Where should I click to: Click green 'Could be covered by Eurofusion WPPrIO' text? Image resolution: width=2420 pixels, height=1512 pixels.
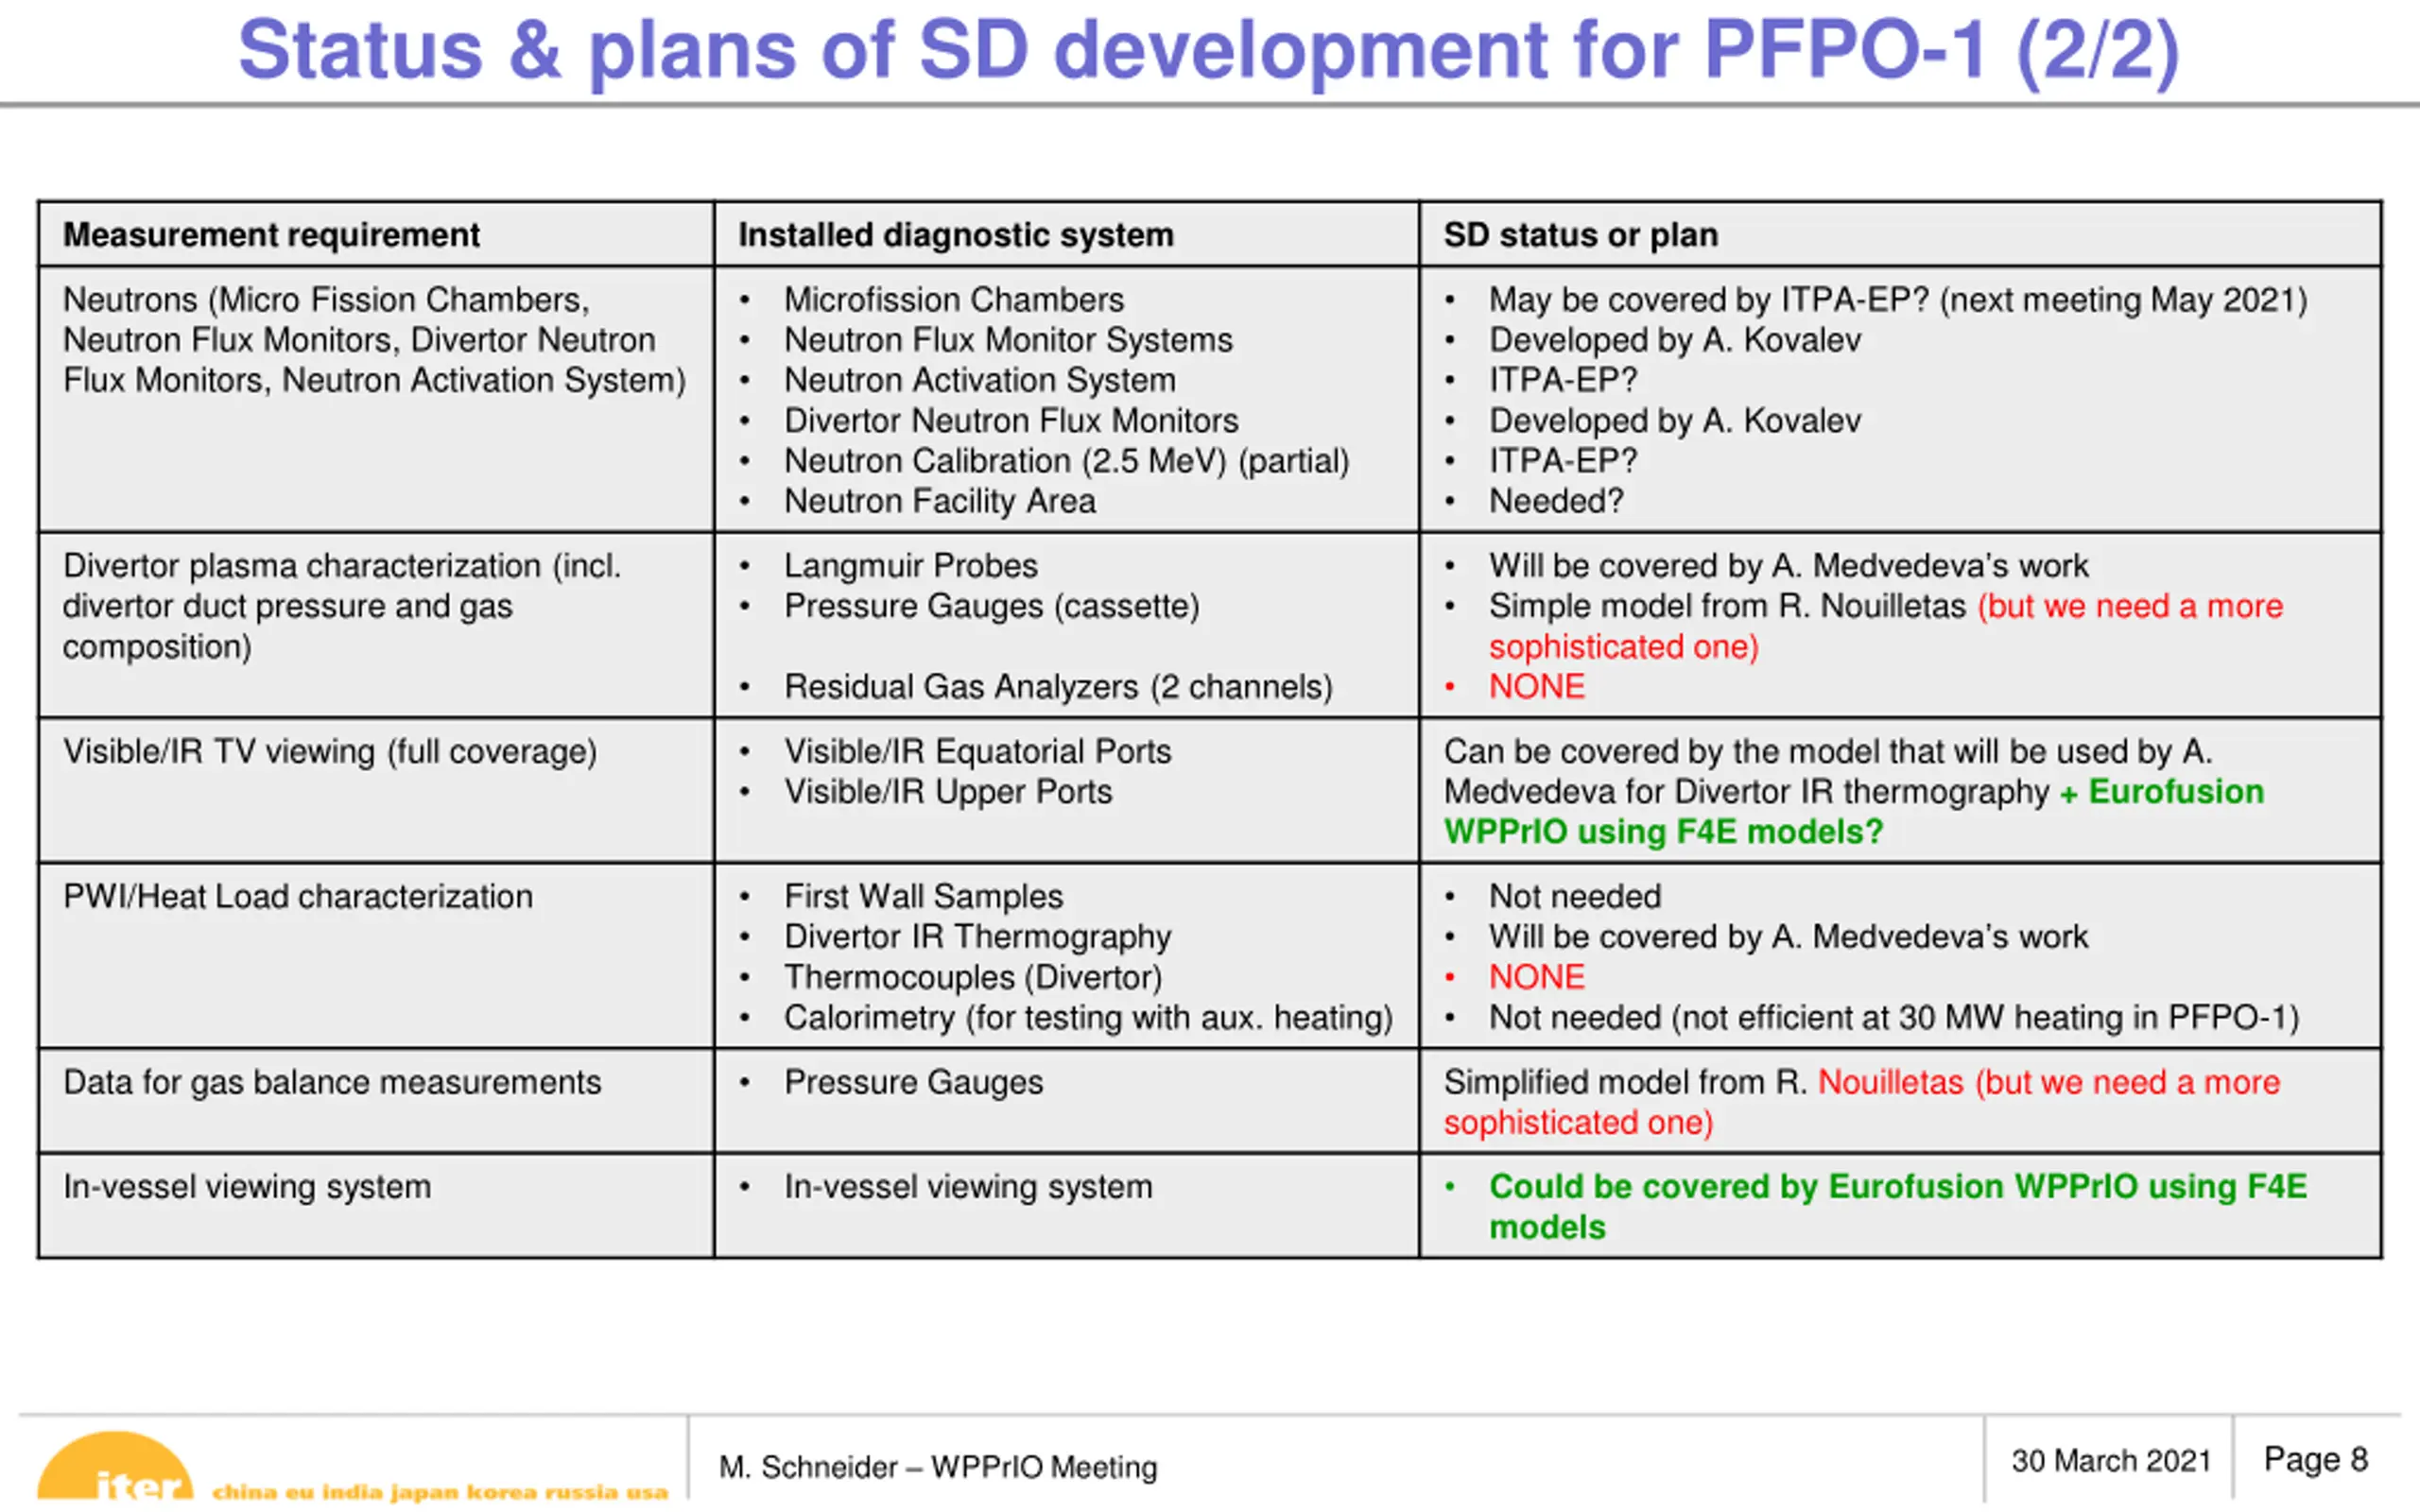[x=1815, y=1187]
